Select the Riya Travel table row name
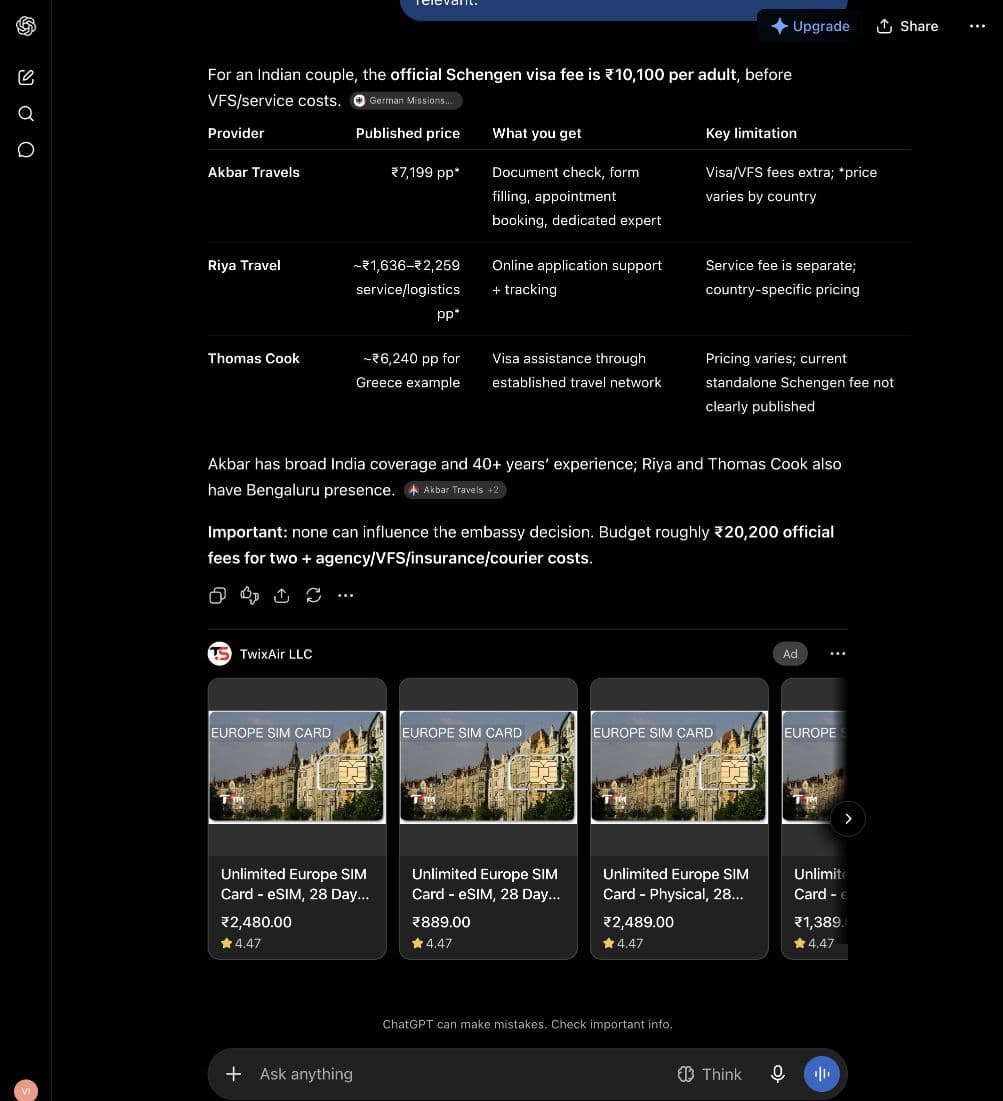This screenshot has width=1003, height=1101. [x=244, y=265]
